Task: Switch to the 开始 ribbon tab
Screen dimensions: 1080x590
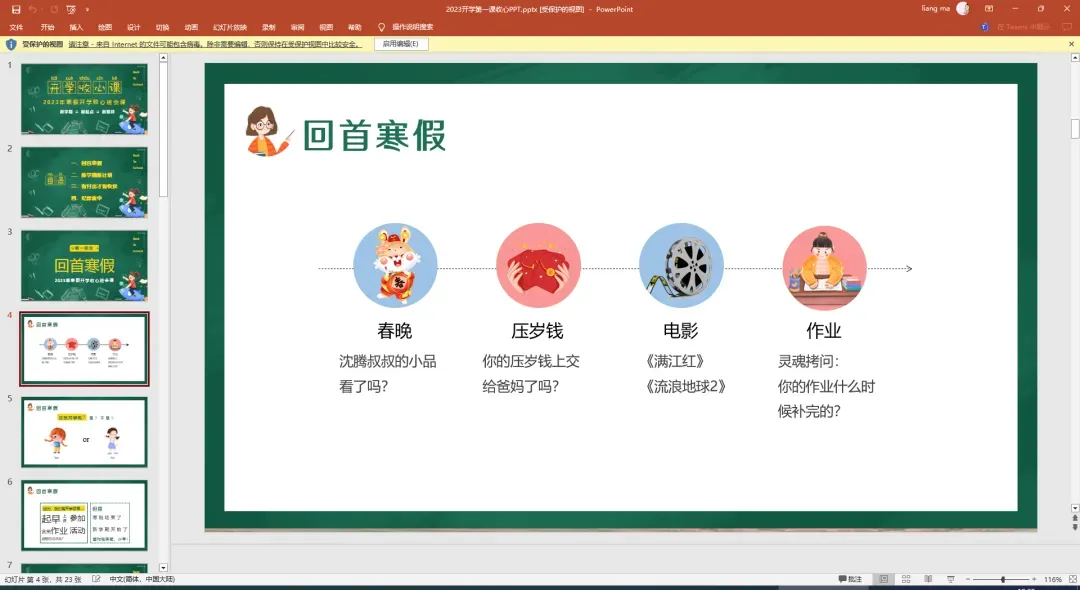Action: pyautogui.click(x=47, y=28)
